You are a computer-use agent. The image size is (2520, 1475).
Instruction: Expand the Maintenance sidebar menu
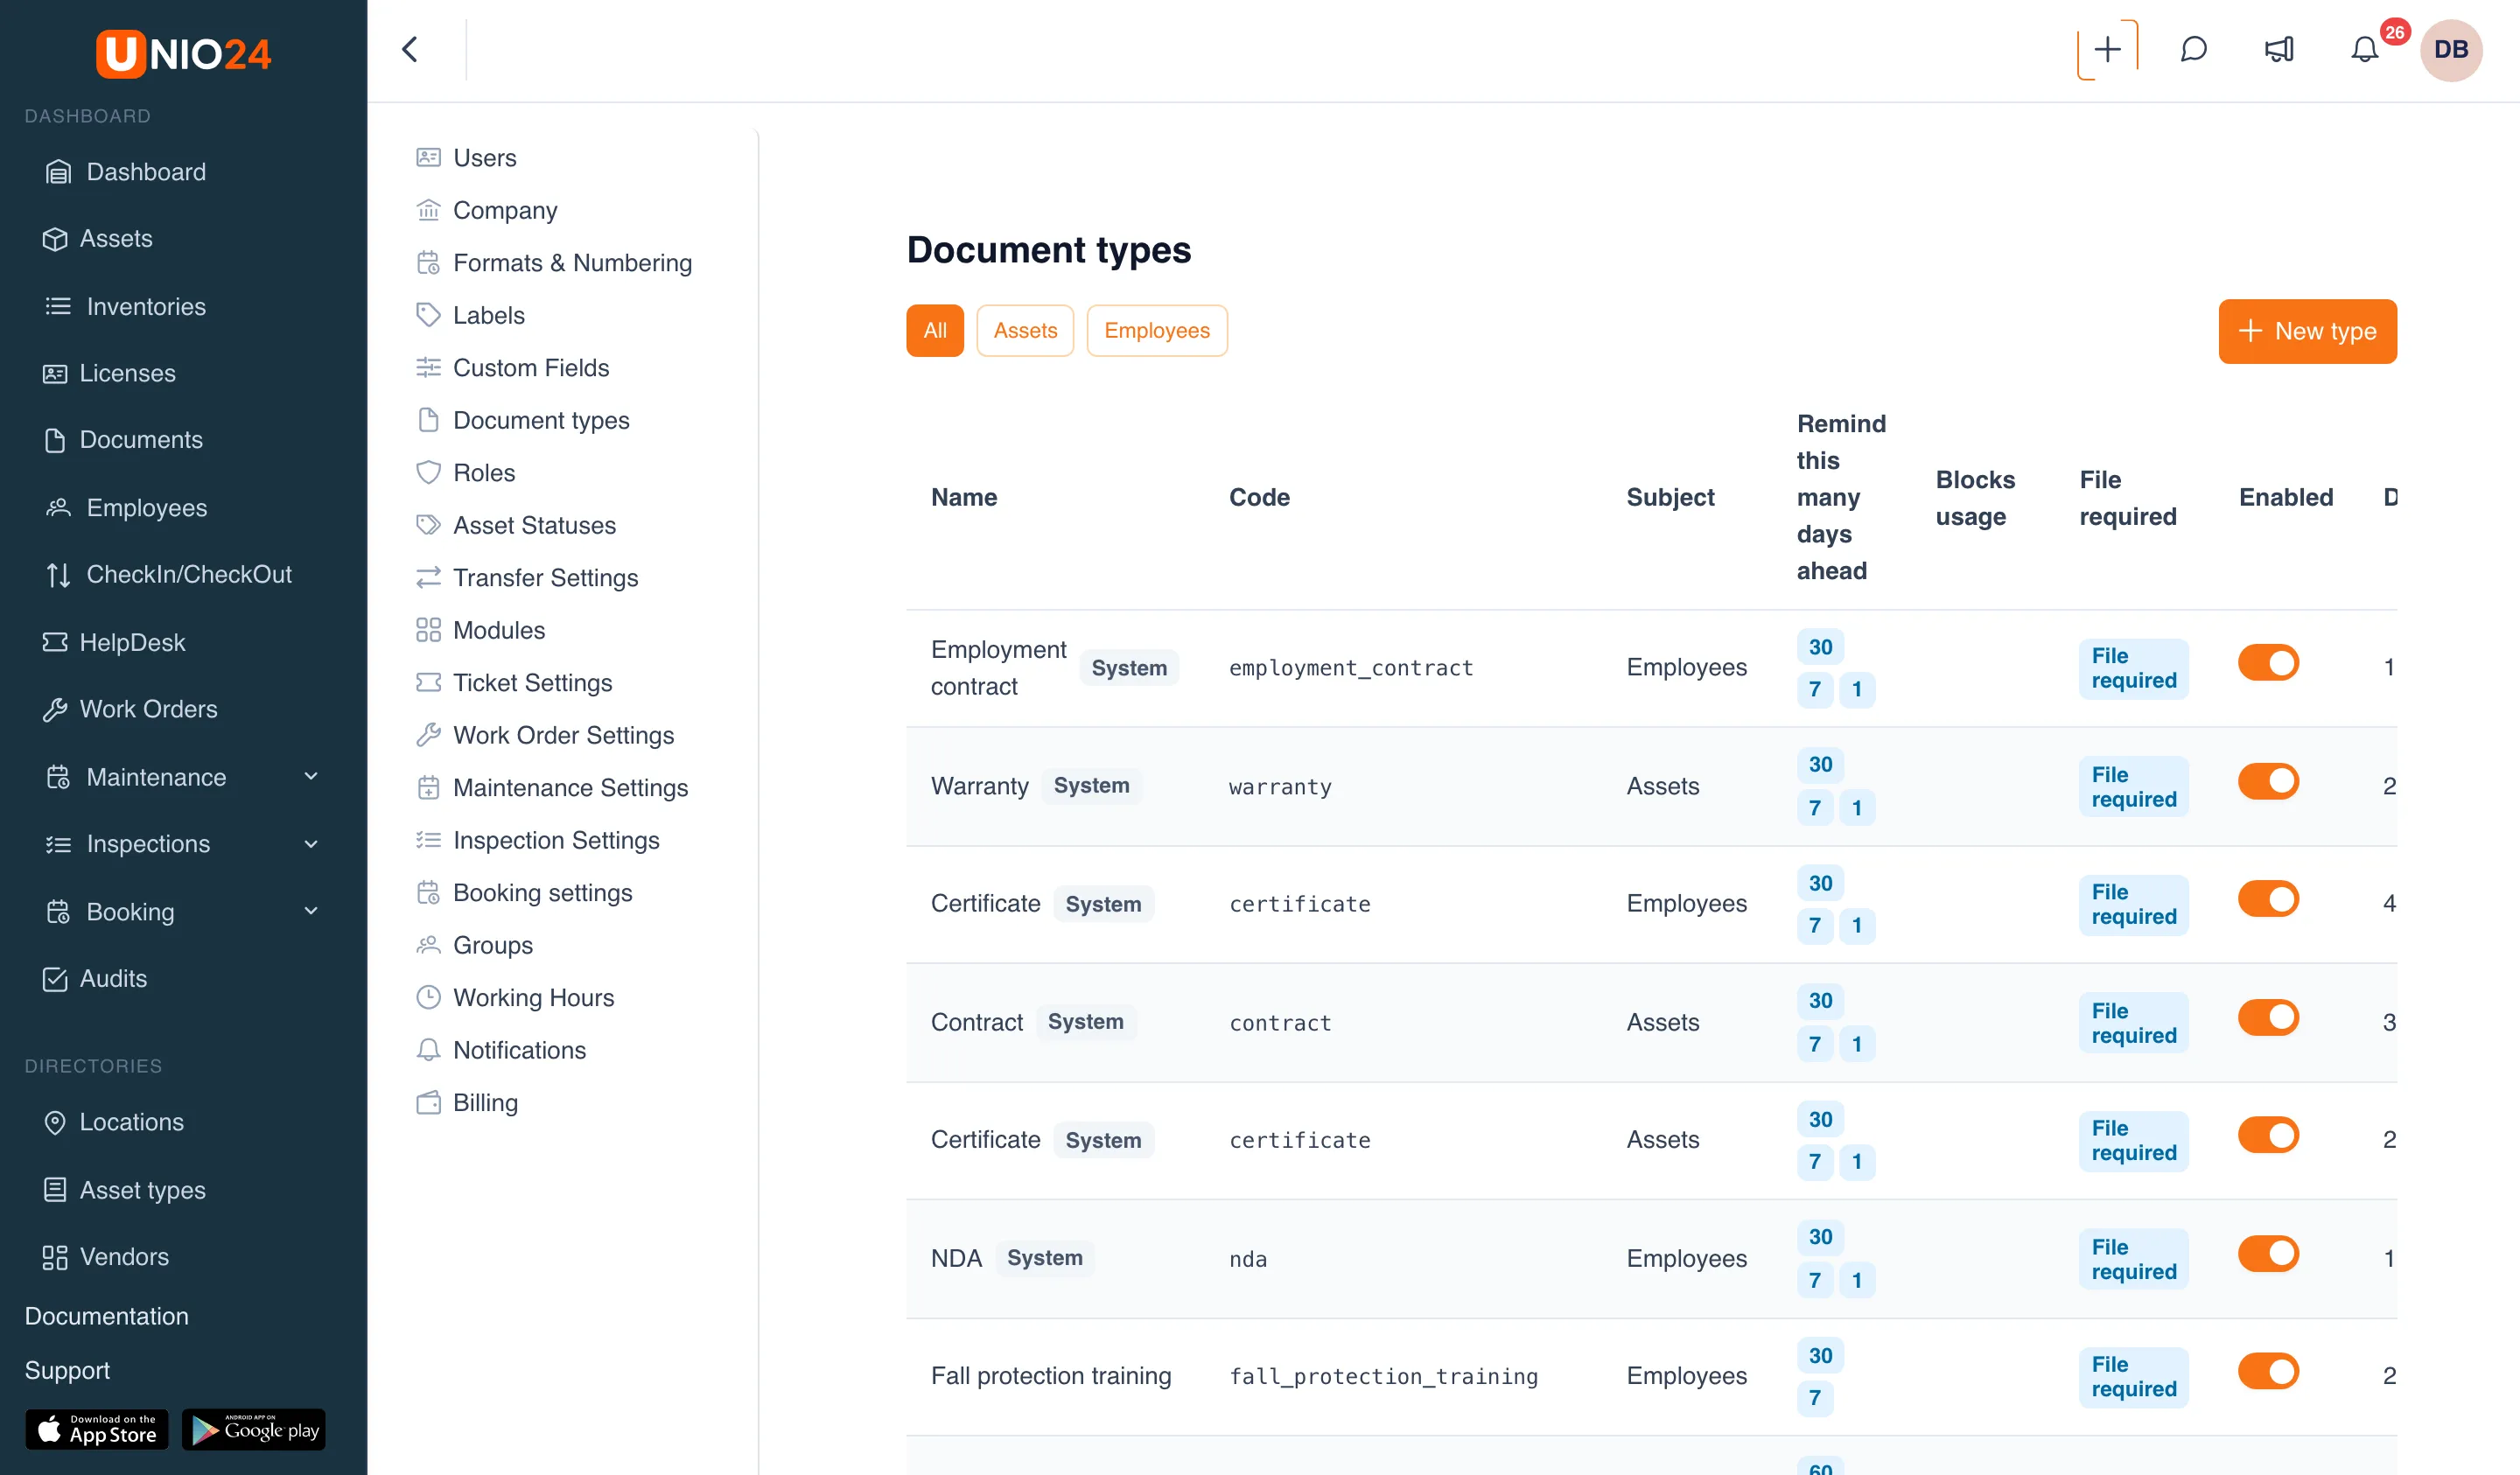(x=311, y=777)
